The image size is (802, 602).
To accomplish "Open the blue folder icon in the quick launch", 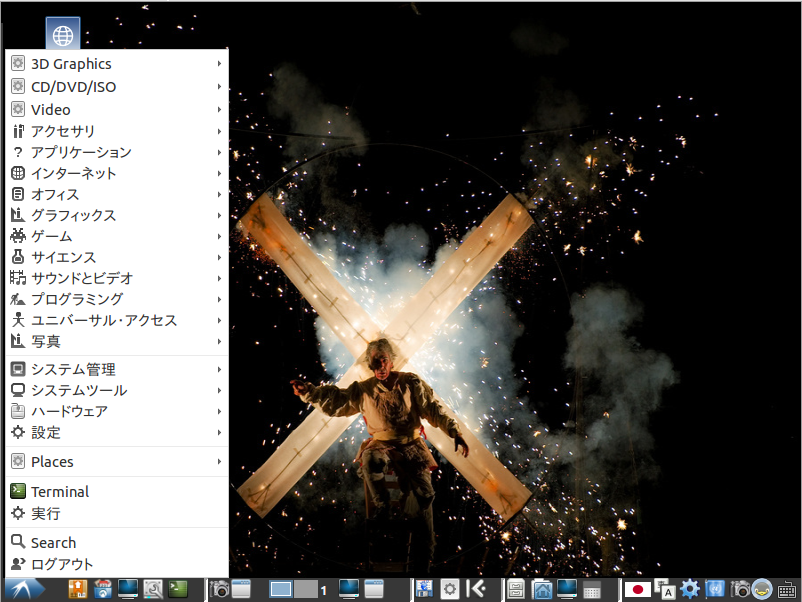I will (x=103, y=590).
